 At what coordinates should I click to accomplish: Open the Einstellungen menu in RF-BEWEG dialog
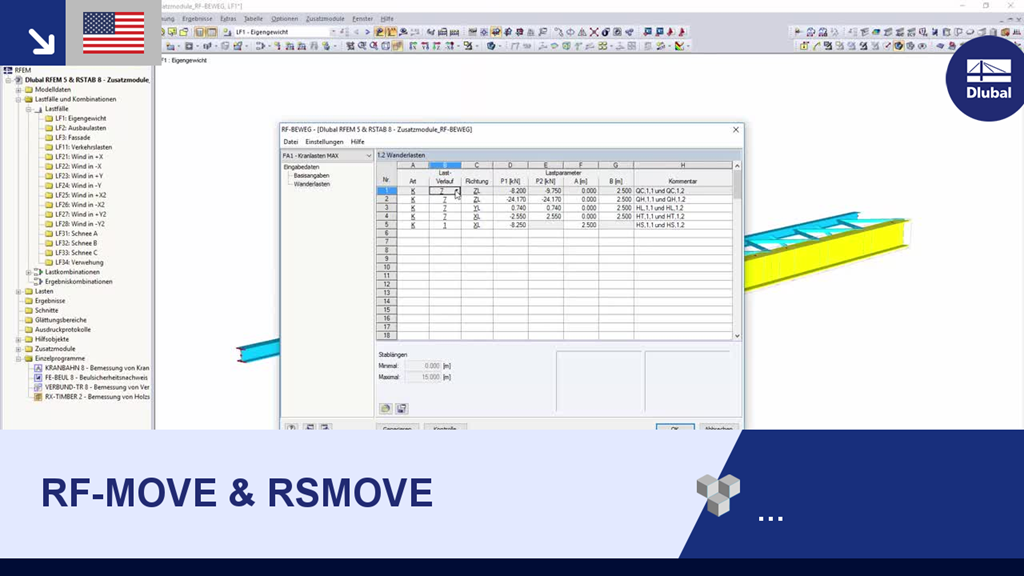pos(324,142)
